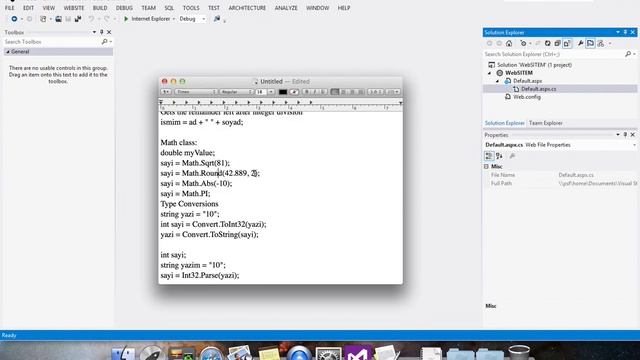
Task: Click the Home icon in Solution Explorer toolbar
Action: [509, 43]
